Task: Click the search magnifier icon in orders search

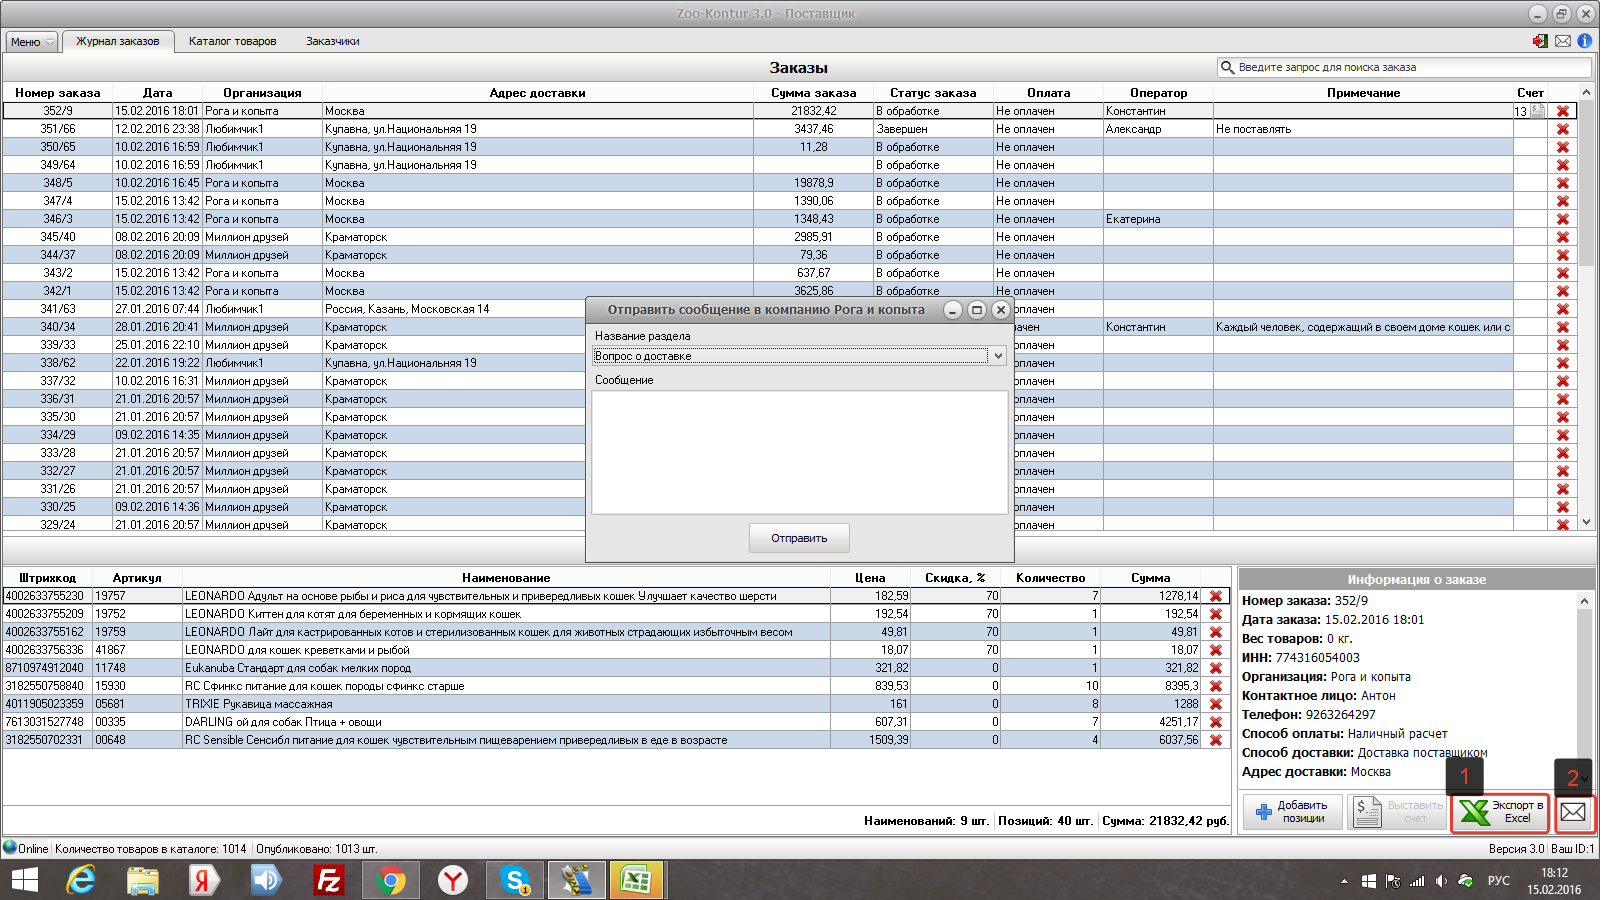Action: tap(1227, 67)
